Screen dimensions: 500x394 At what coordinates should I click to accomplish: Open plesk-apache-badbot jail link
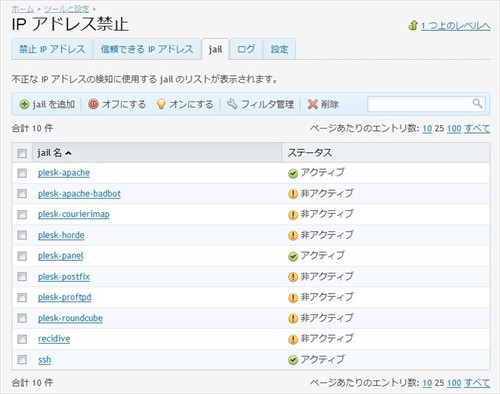(x=79, y=194)
